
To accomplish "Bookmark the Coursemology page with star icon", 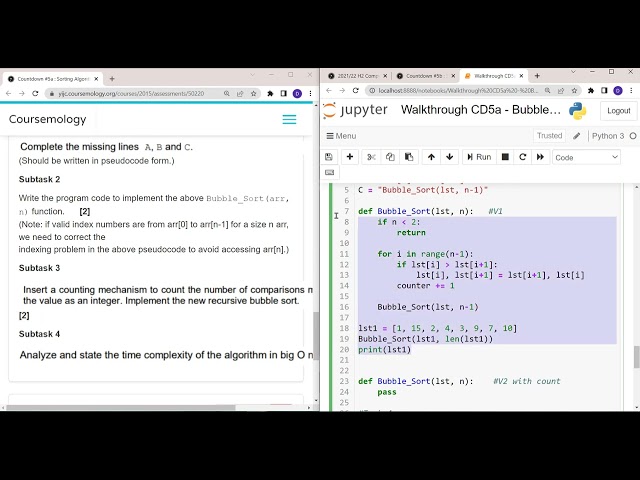I will 253,93.
